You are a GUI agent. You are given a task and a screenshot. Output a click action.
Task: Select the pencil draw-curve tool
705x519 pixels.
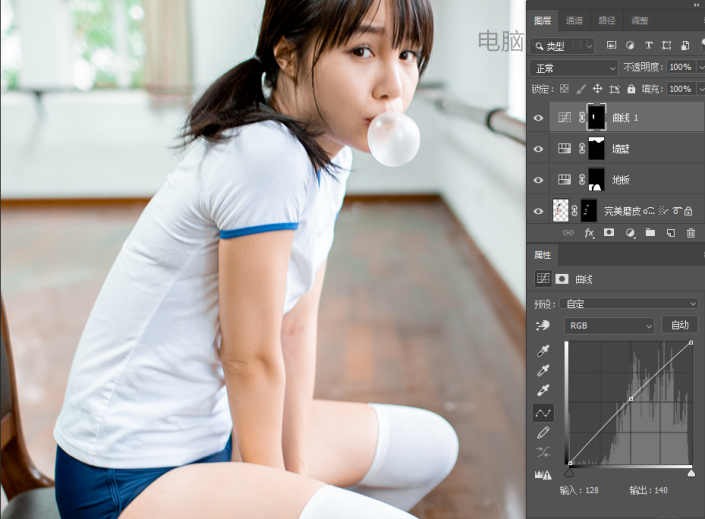[x=544, y=433]
